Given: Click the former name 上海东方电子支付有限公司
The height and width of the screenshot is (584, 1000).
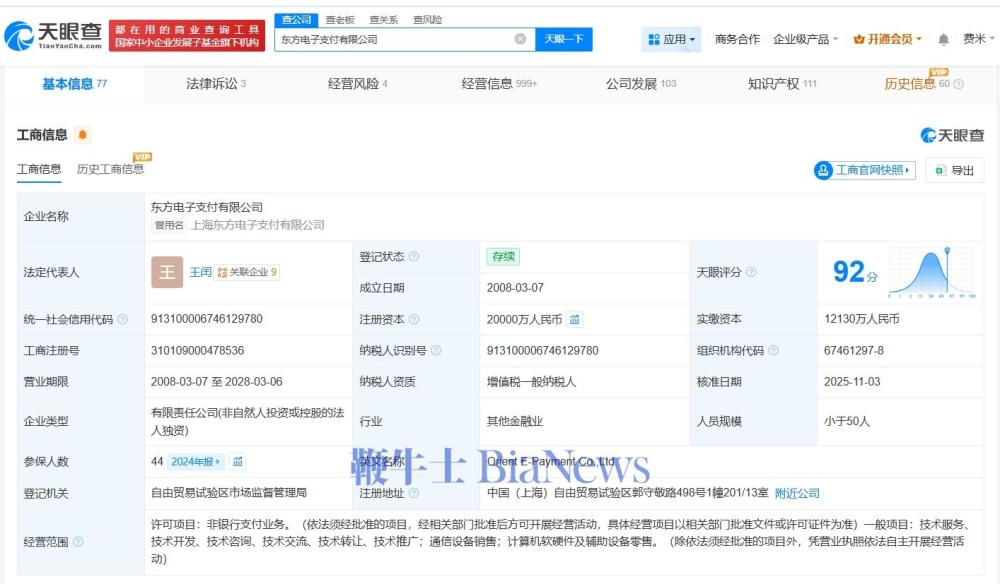Looking at the screenshot, I should [258, 224].
